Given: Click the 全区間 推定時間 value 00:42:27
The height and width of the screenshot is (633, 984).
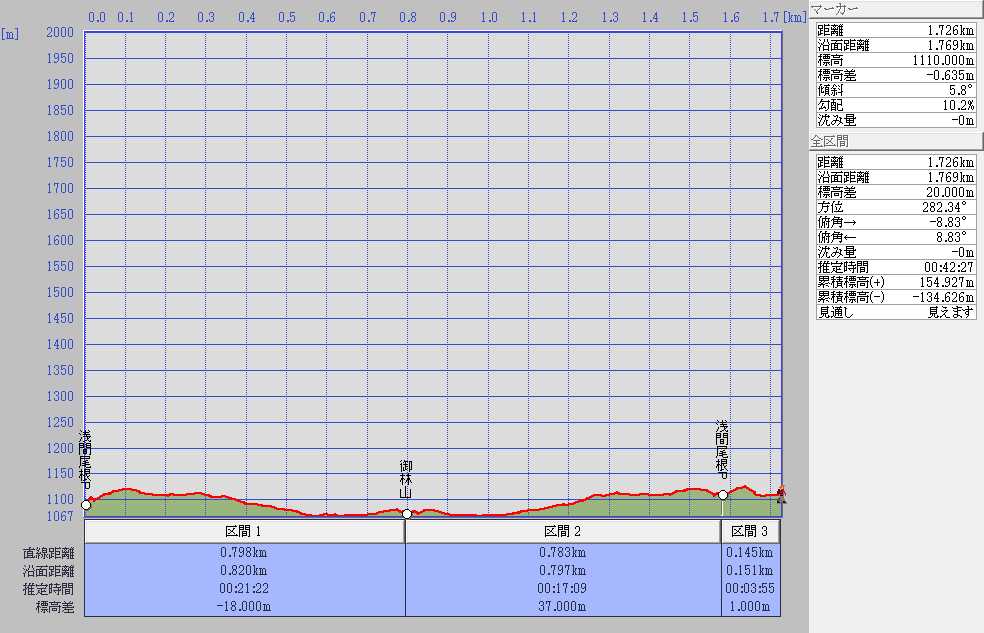Looking at the screenshot, I should tap(944, 267).
